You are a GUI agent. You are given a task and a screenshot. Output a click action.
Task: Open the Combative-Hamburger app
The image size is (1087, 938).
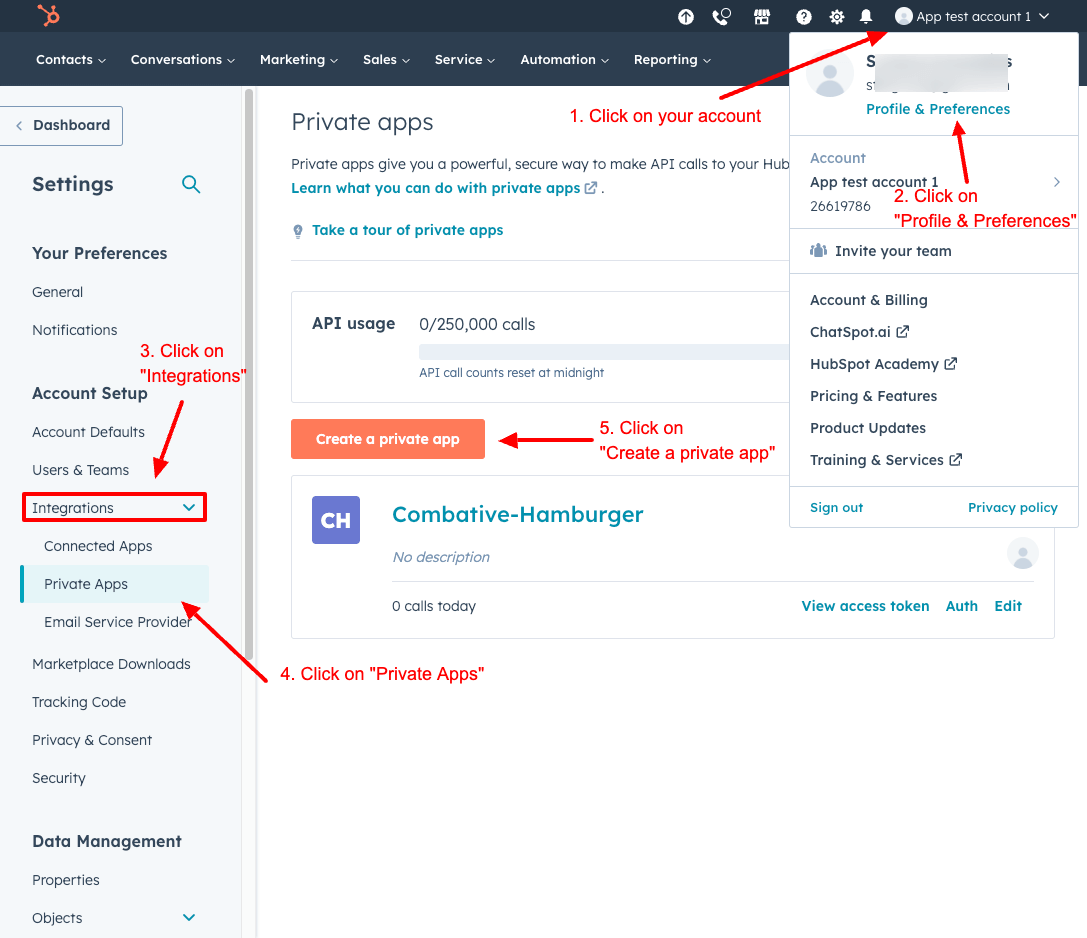(518, 514)
